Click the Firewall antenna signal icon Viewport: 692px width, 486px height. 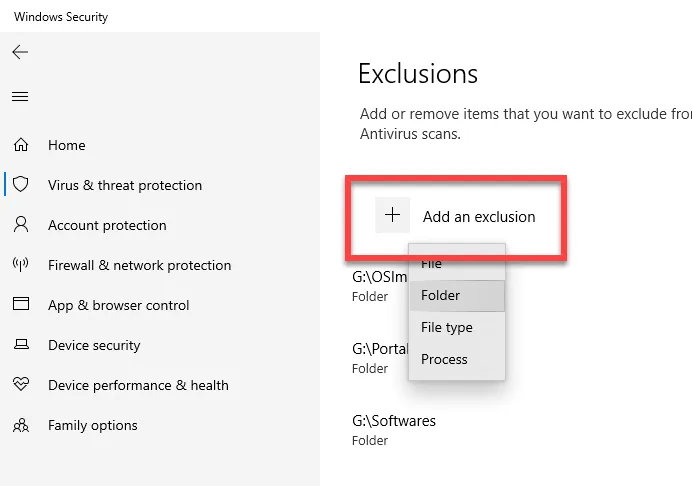[x=20, y=264]
